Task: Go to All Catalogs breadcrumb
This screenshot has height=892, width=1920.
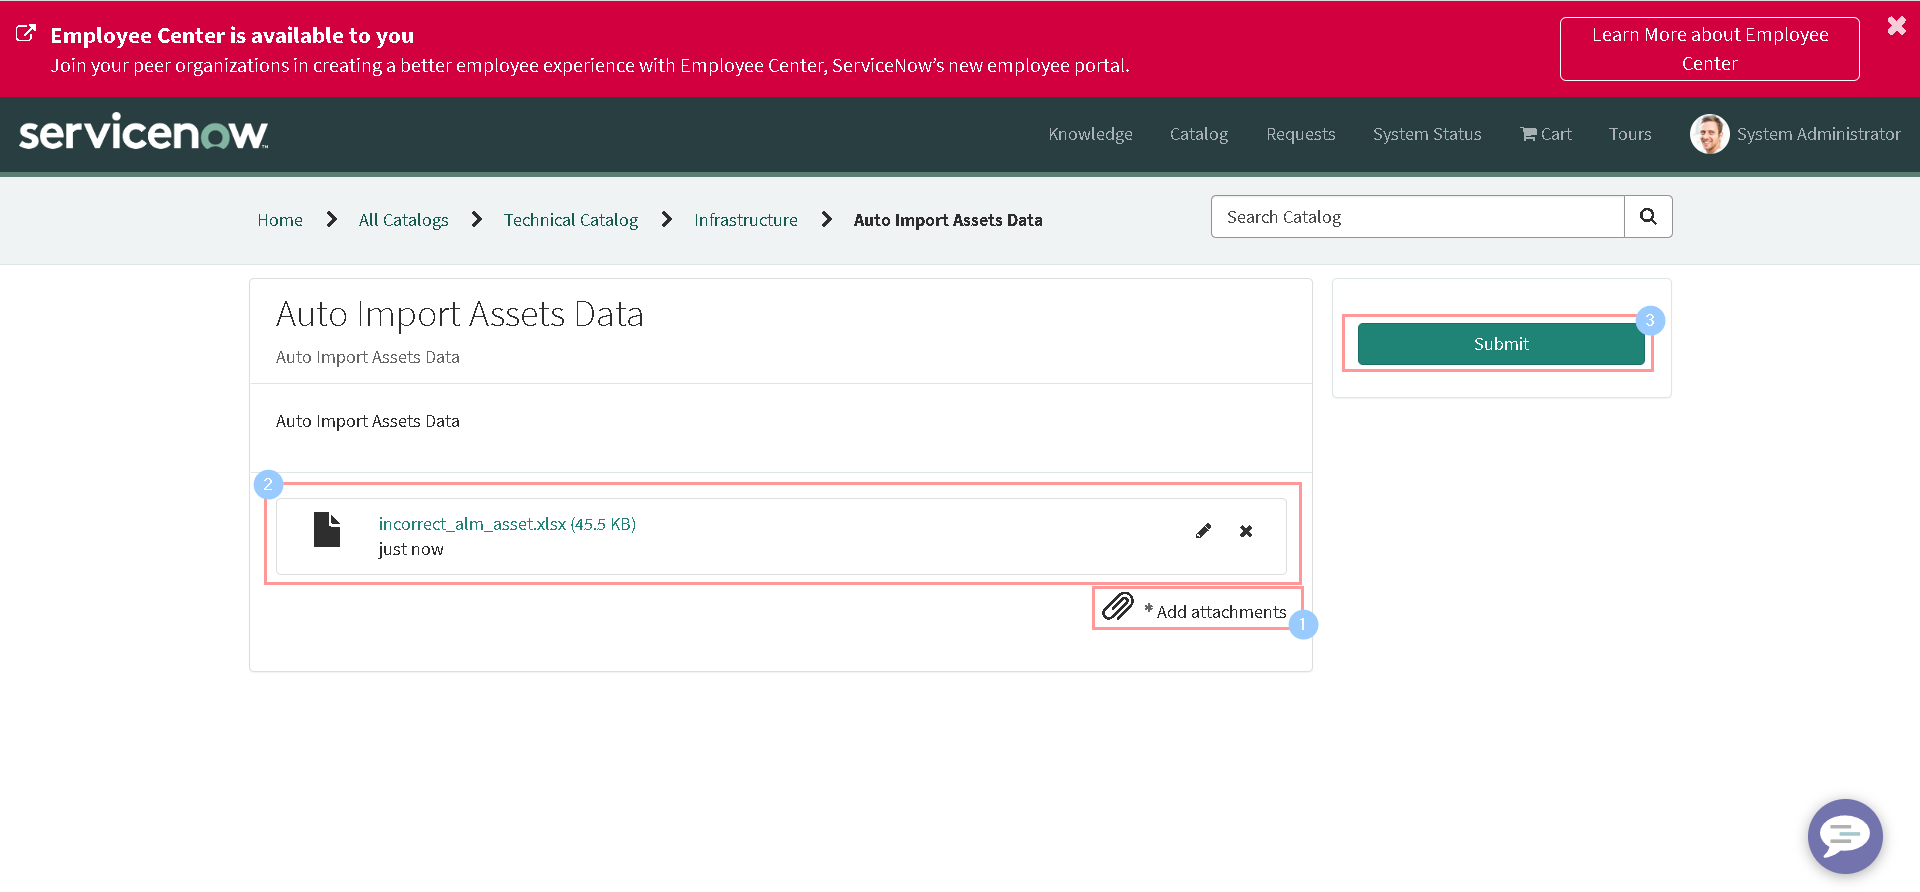Action: (x=403, y=220)
